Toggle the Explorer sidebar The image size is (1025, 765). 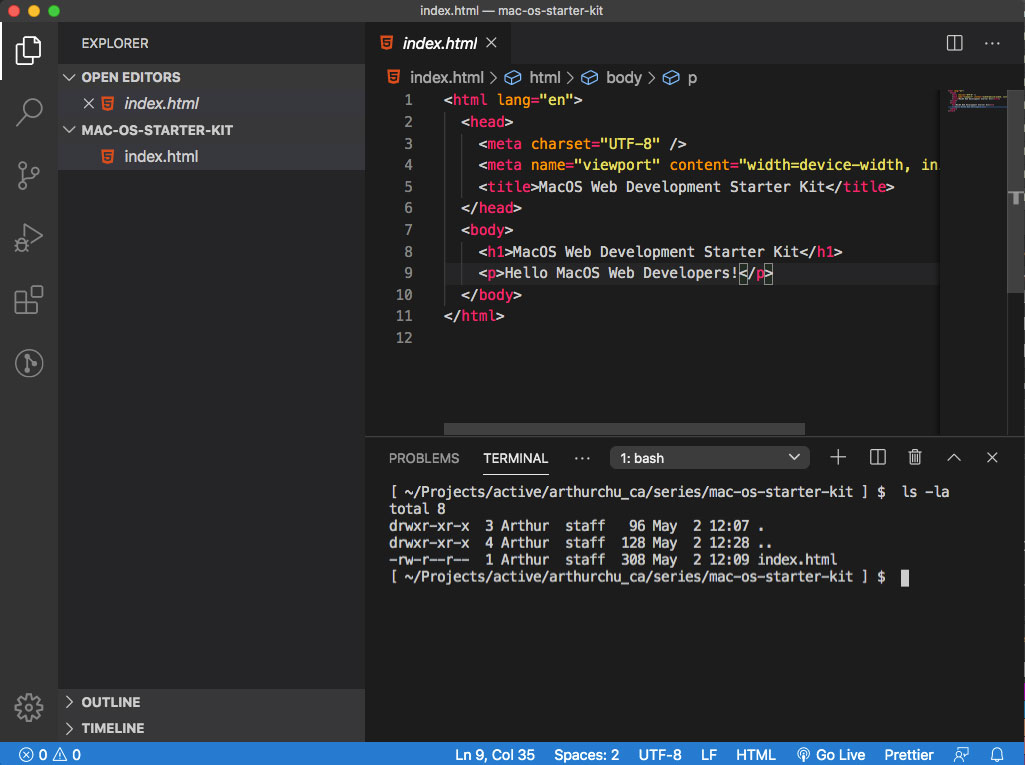[28, 50]
